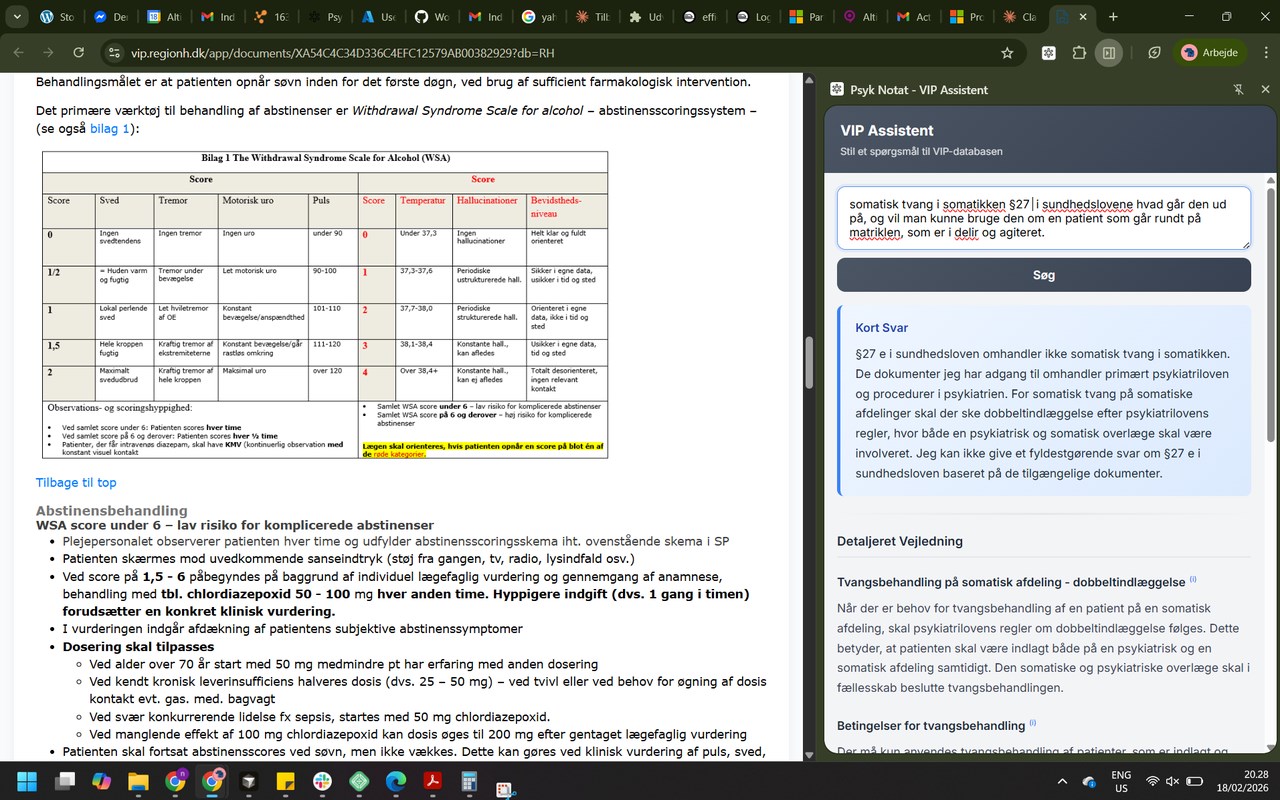Screen dimensions: 1280x800
Task: Switch to the Messenger 'De' tab
Action: (110, 17)
